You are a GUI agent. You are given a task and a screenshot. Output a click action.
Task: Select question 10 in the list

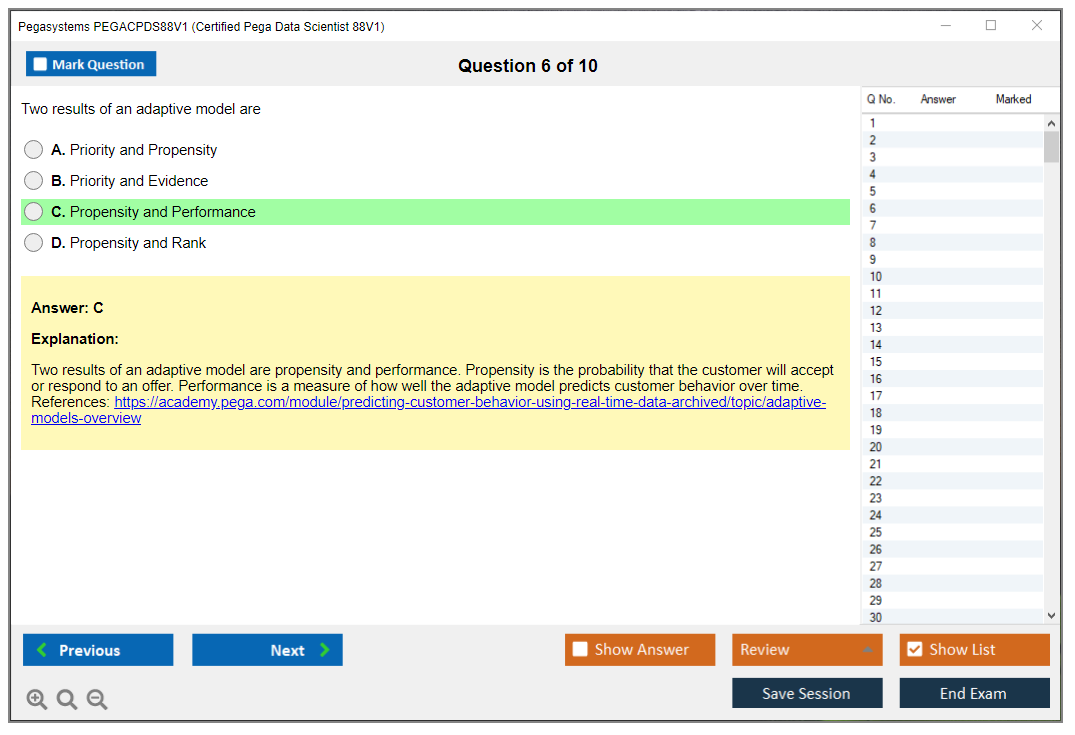pyautogui.click(x=876, y=277)
